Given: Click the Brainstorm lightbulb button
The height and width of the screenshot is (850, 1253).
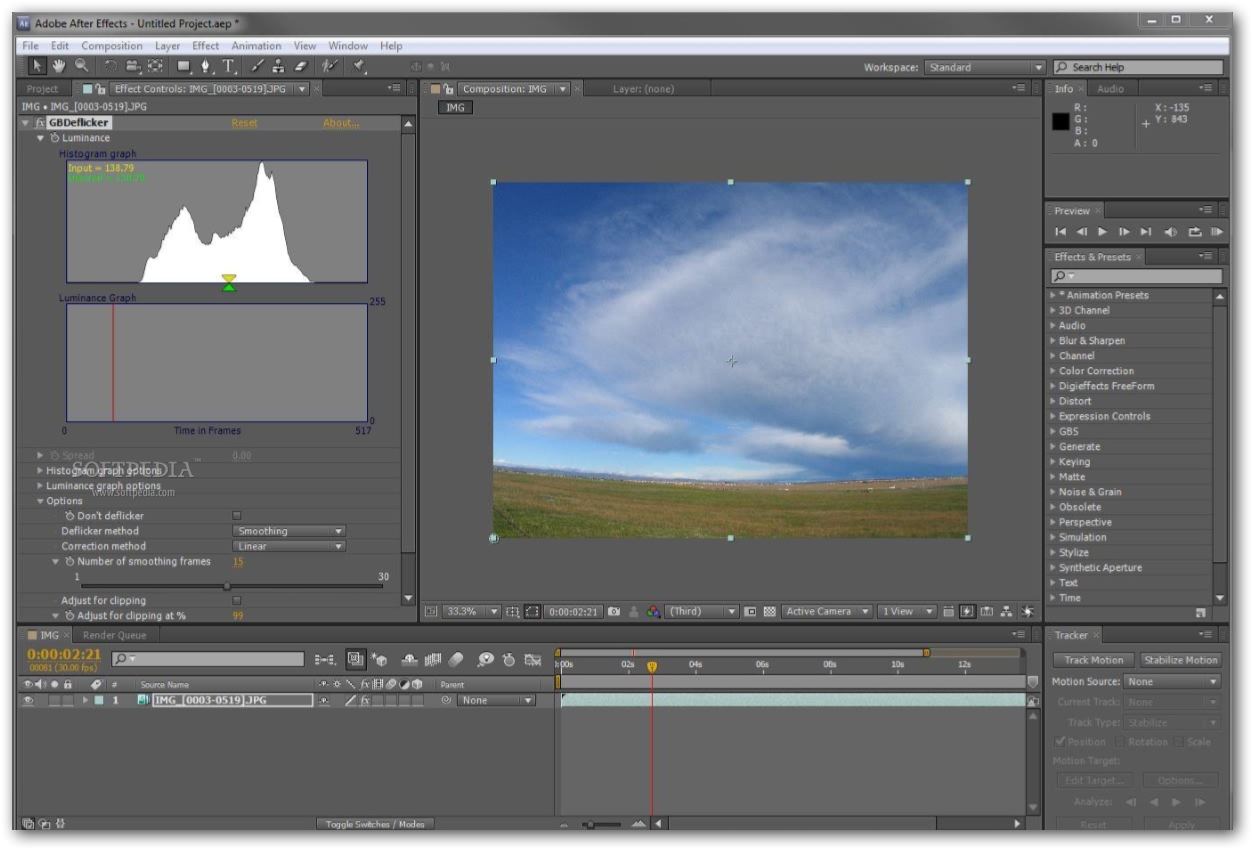Looking at the screenshot, I should (485, 659).
